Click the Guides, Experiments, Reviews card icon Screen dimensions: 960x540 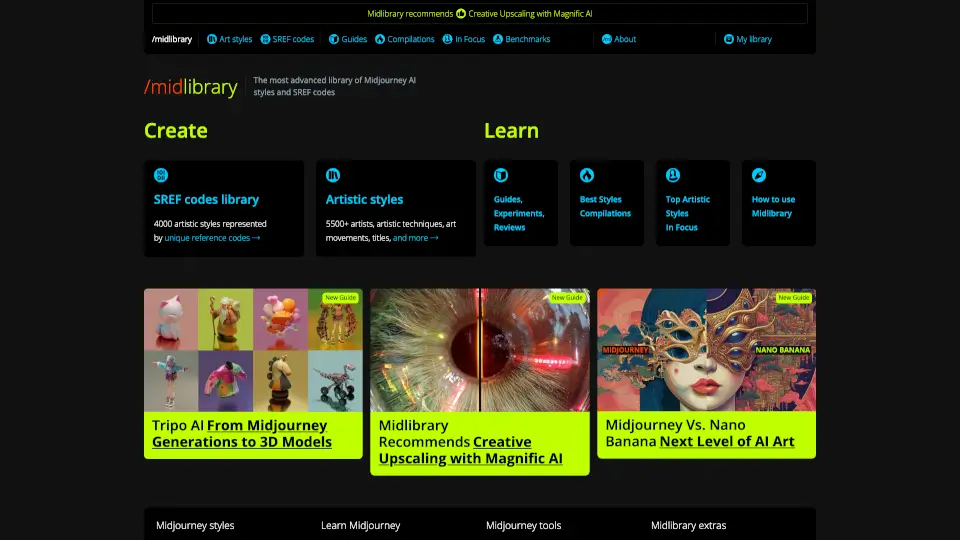pyautogui.click(x=501, y=175)
